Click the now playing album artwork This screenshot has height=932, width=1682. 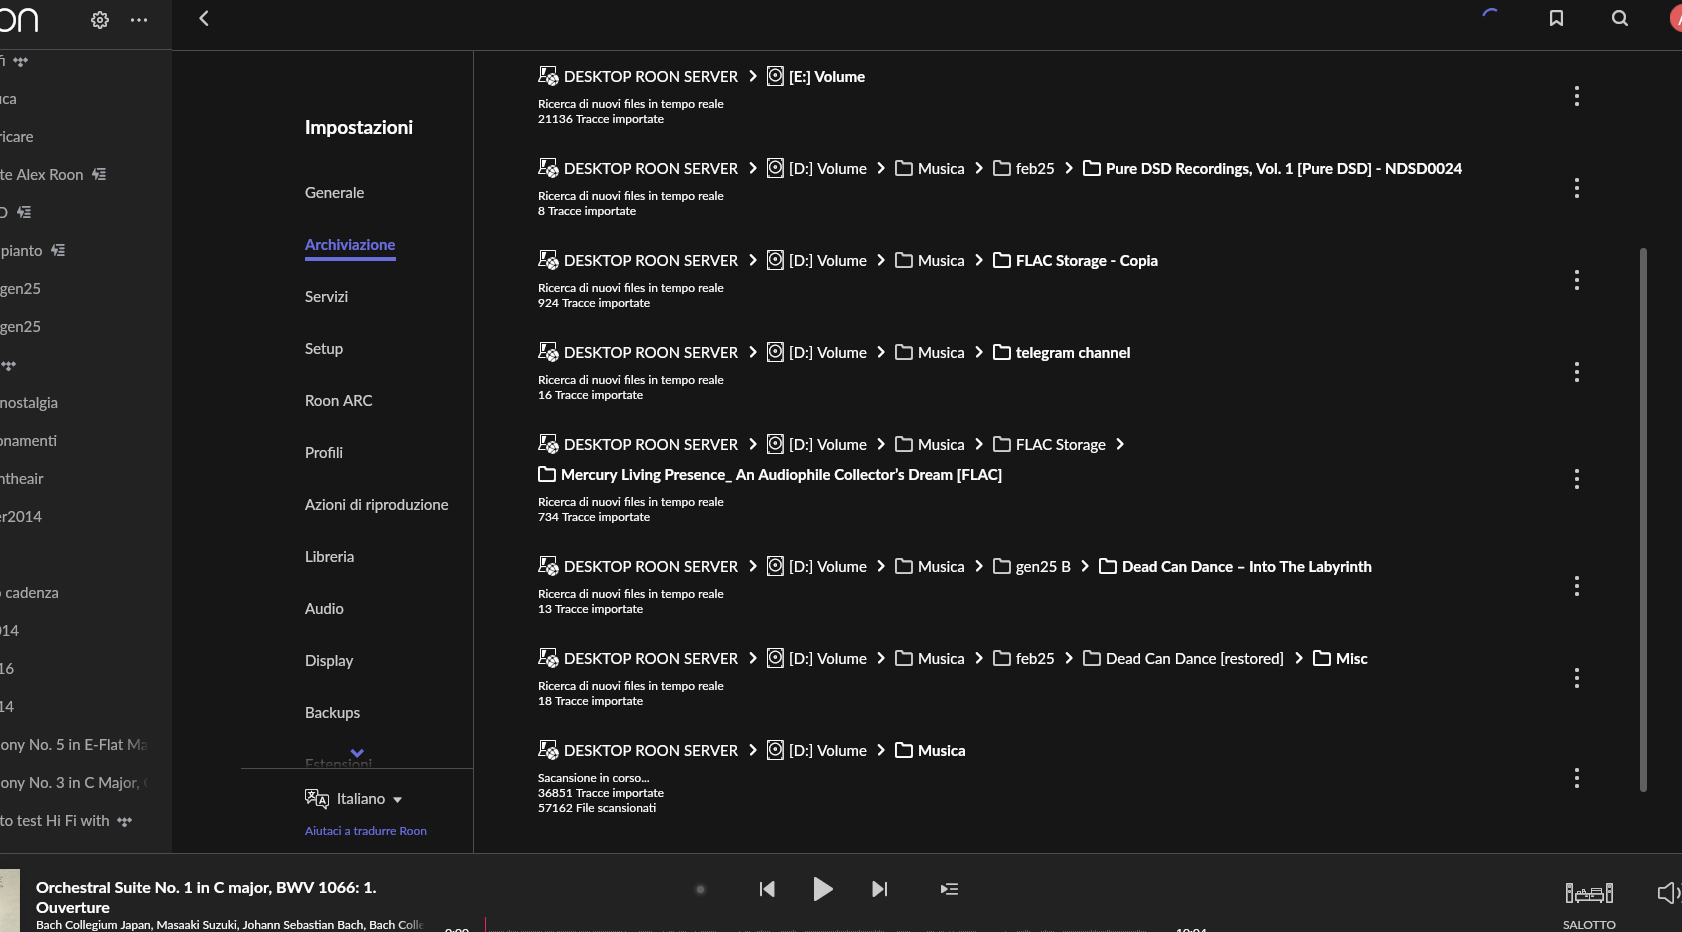[10, 900]
